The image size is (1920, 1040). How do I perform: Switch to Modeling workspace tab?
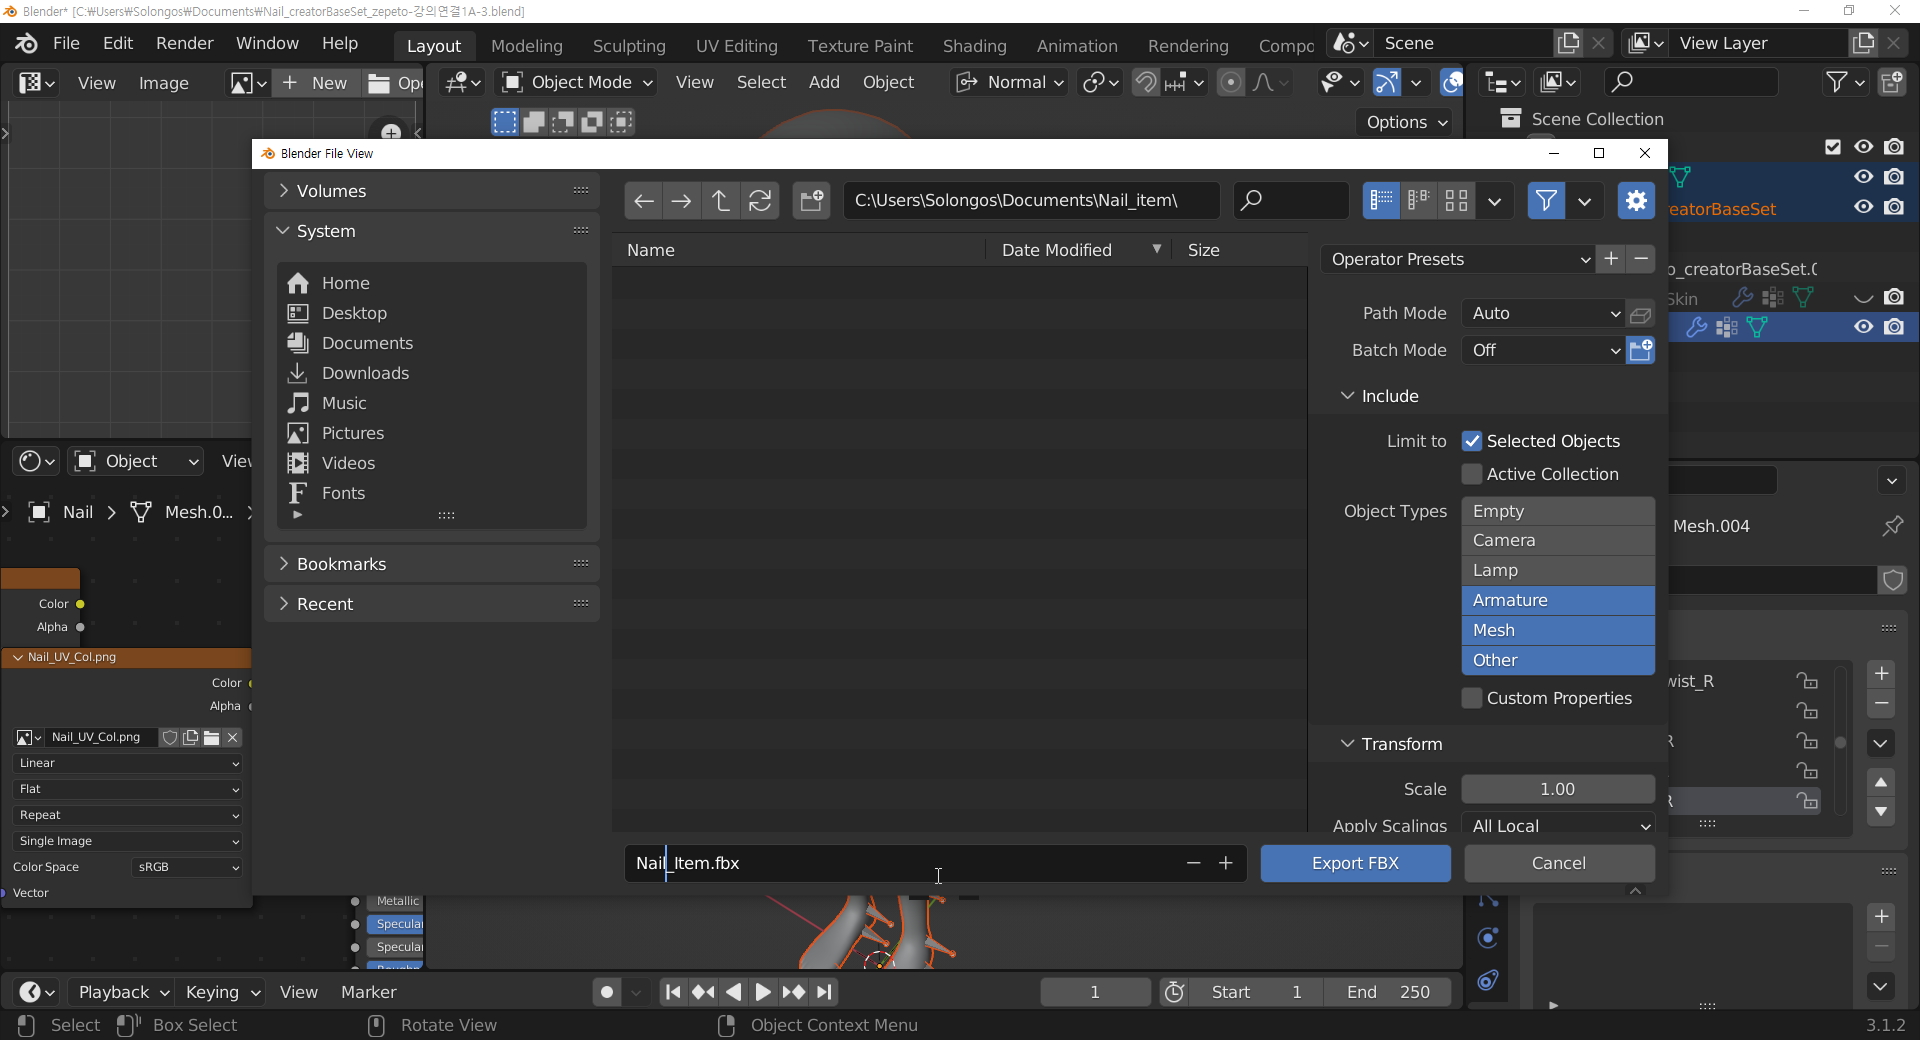[x=527, y=46]
